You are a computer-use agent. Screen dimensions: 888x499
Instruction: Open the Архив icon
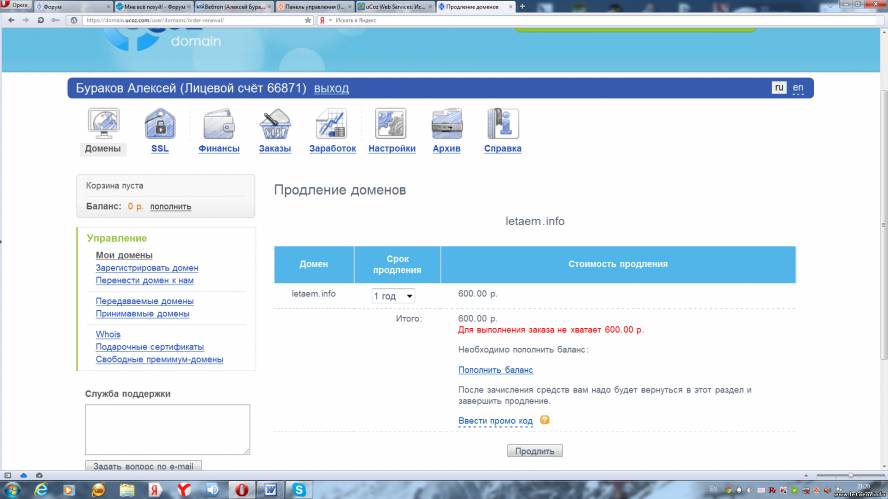(x=446, y=124)
